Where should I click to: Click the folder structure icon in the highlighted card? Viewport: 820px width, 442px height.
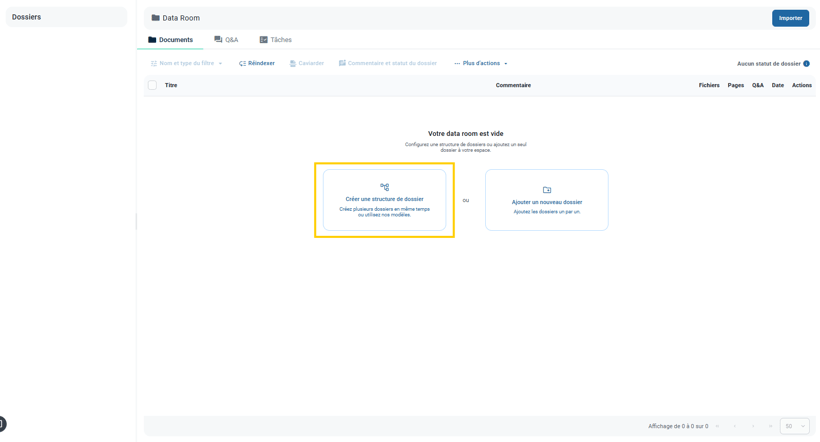[x=384, y=187]
